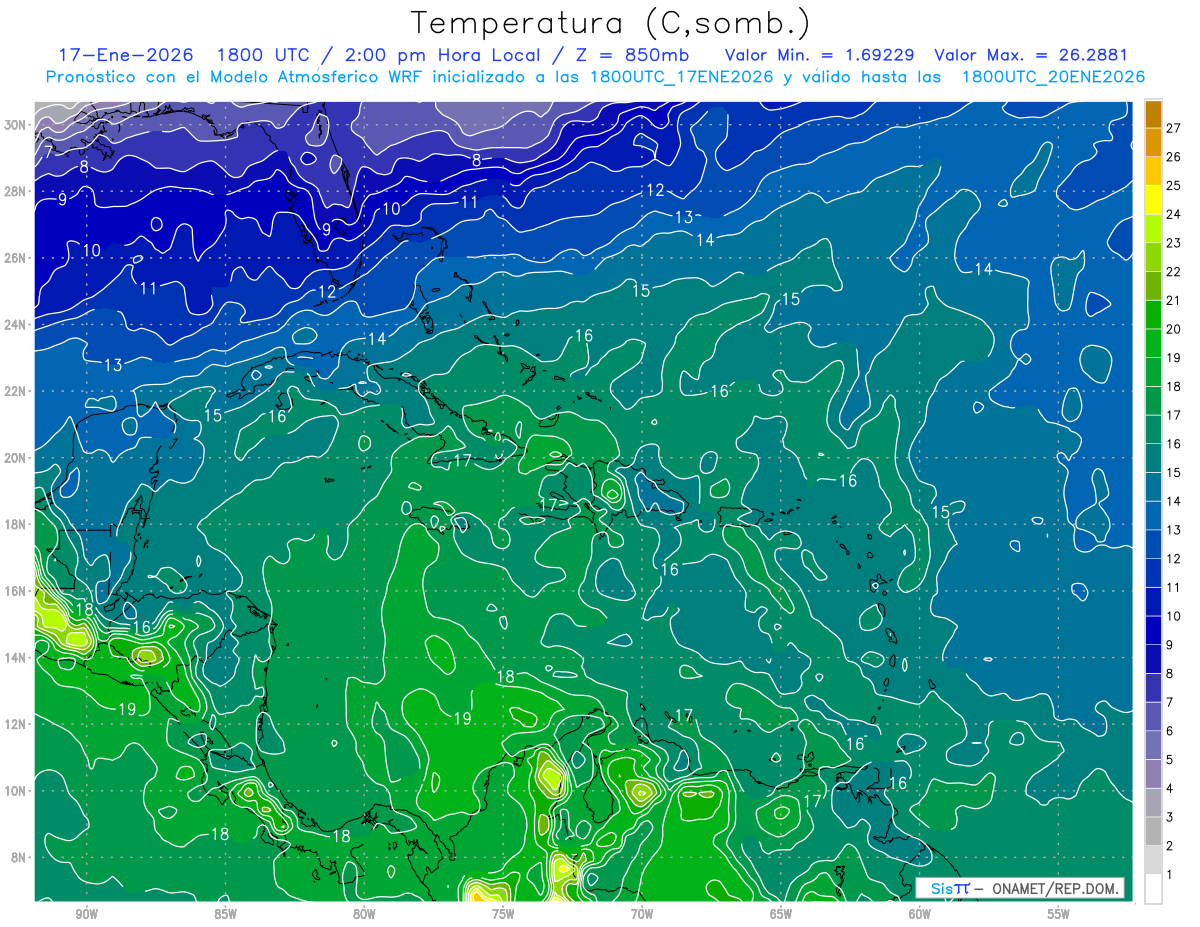
Task: Click the "80W" longitude axis label
Action: pos(364,914)
